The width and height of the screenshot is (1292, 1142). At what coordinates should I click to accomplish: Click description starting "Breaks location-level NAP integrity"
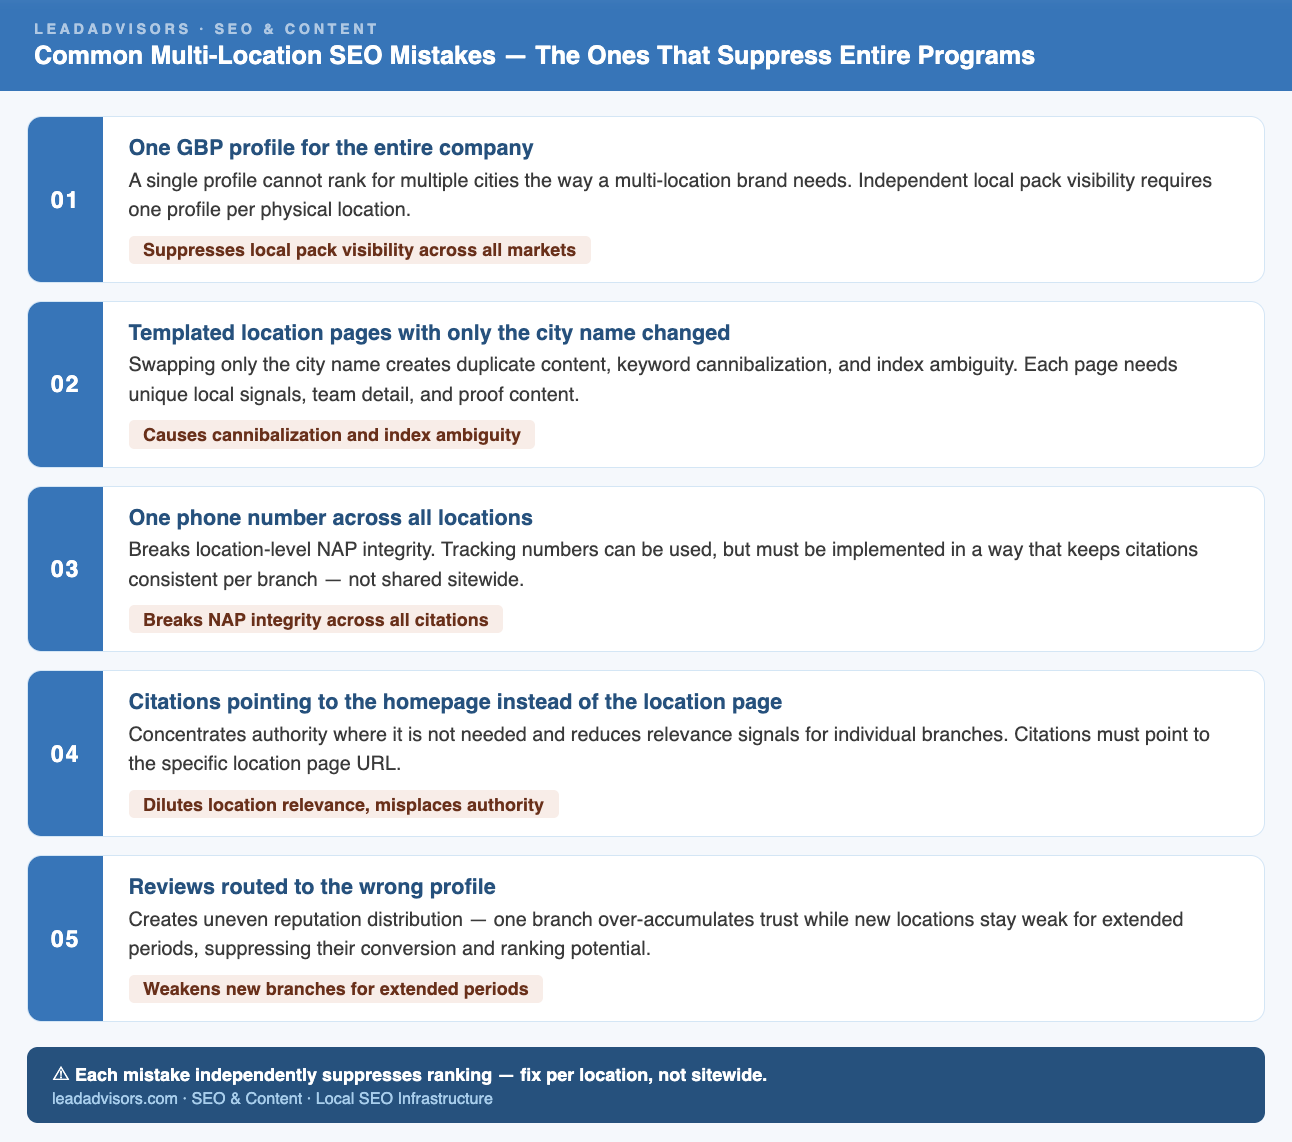click(x=663, y=564)
